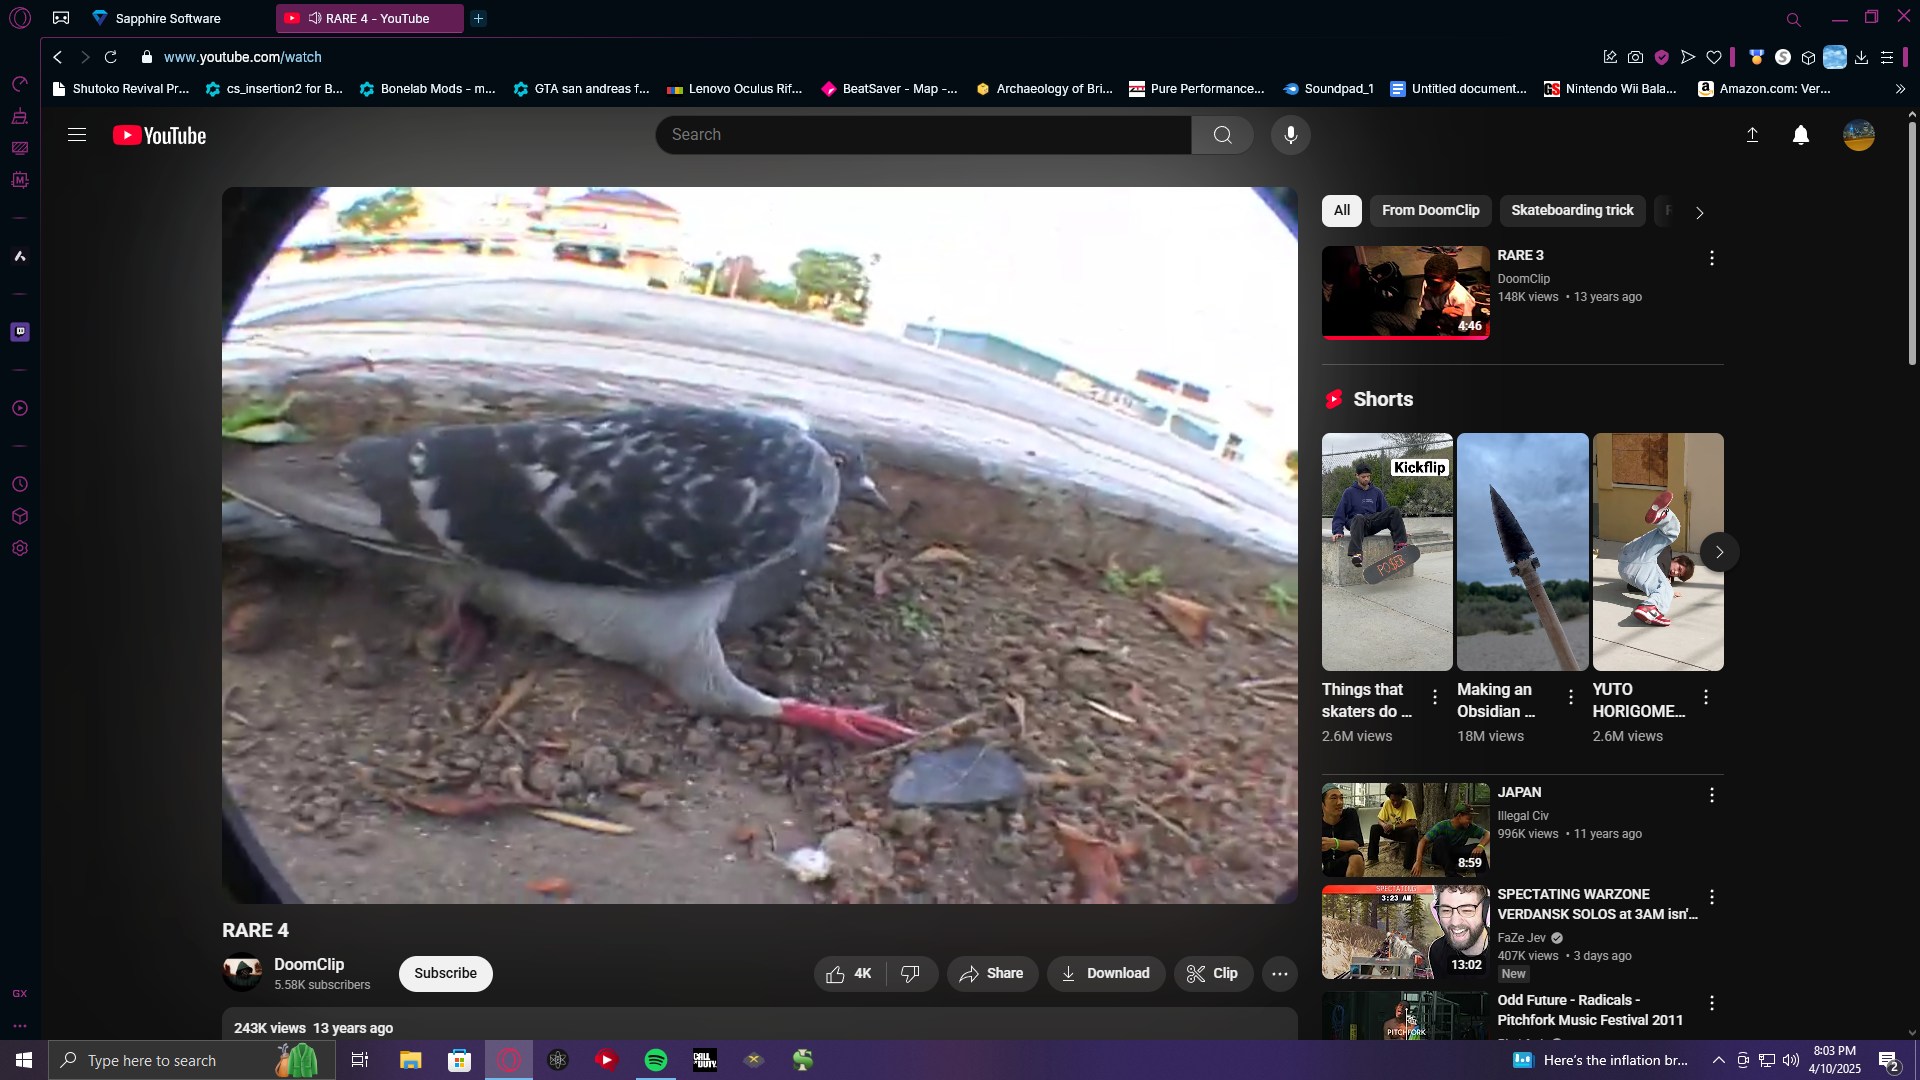The image size is (1920, 1080).
Task: Click the Download button
Action: (1105, 973)
